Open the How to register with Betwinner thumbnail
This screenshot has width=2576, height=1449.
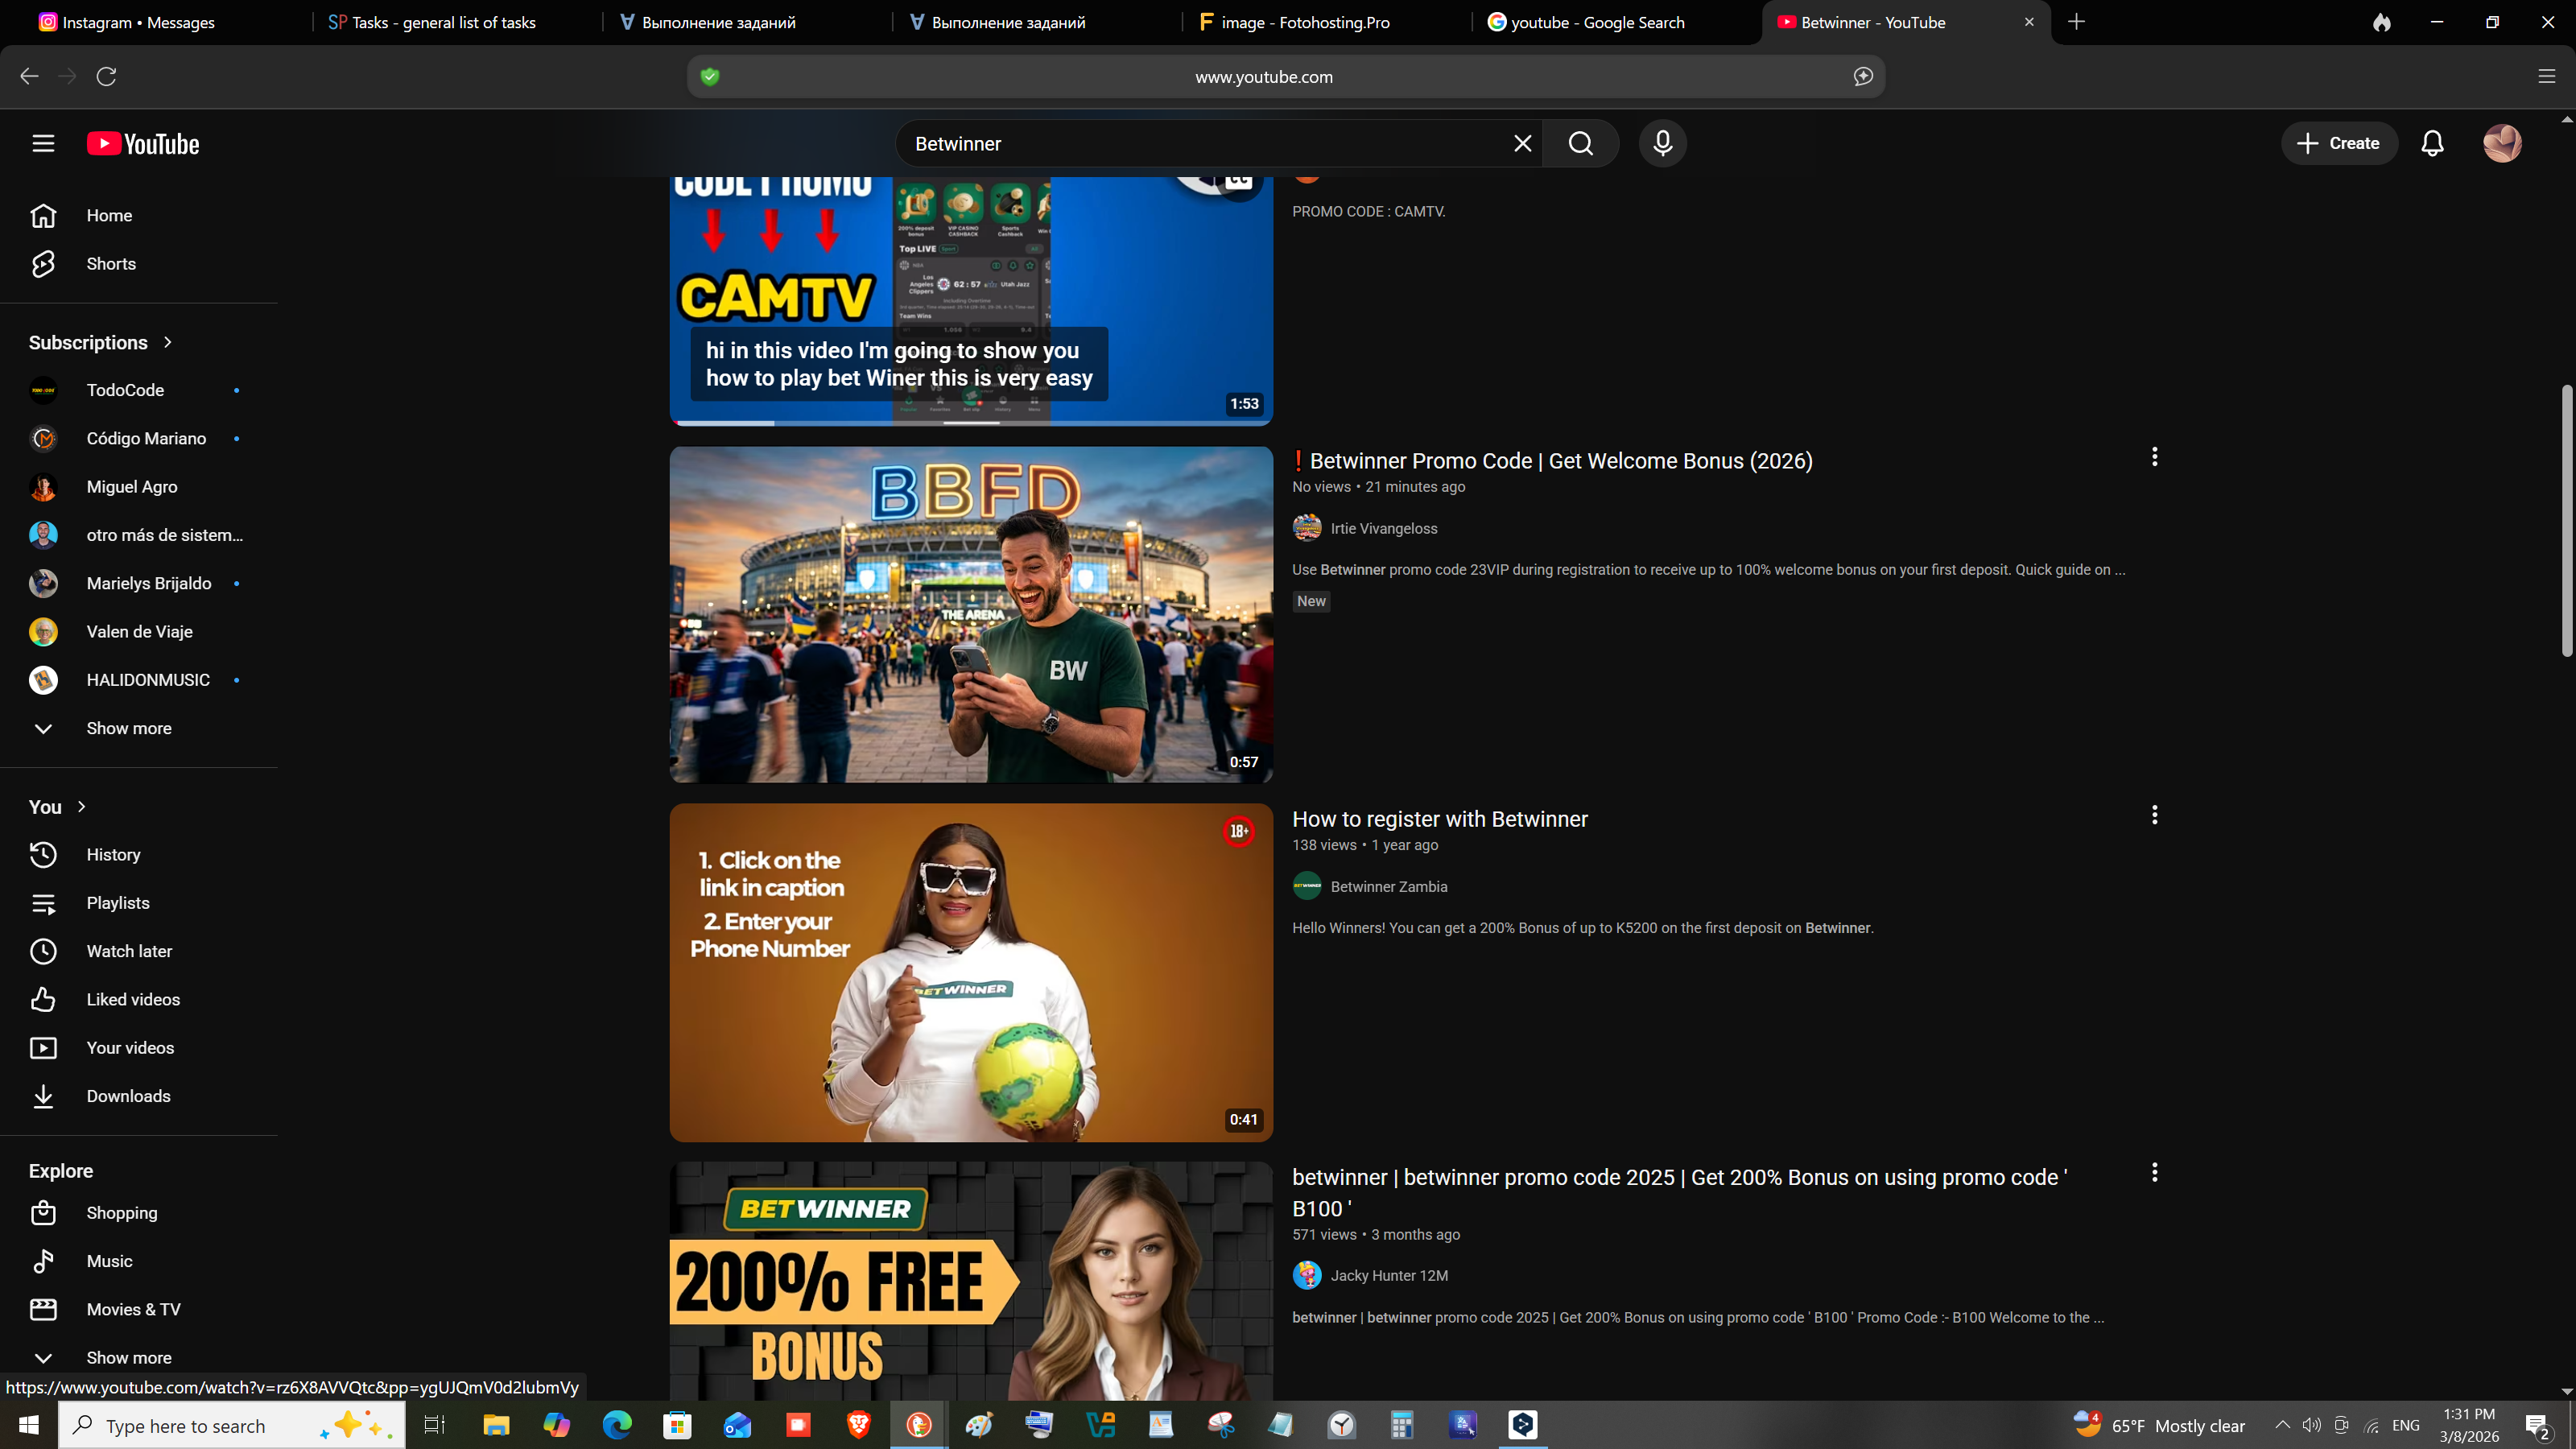tap(970, 972)
